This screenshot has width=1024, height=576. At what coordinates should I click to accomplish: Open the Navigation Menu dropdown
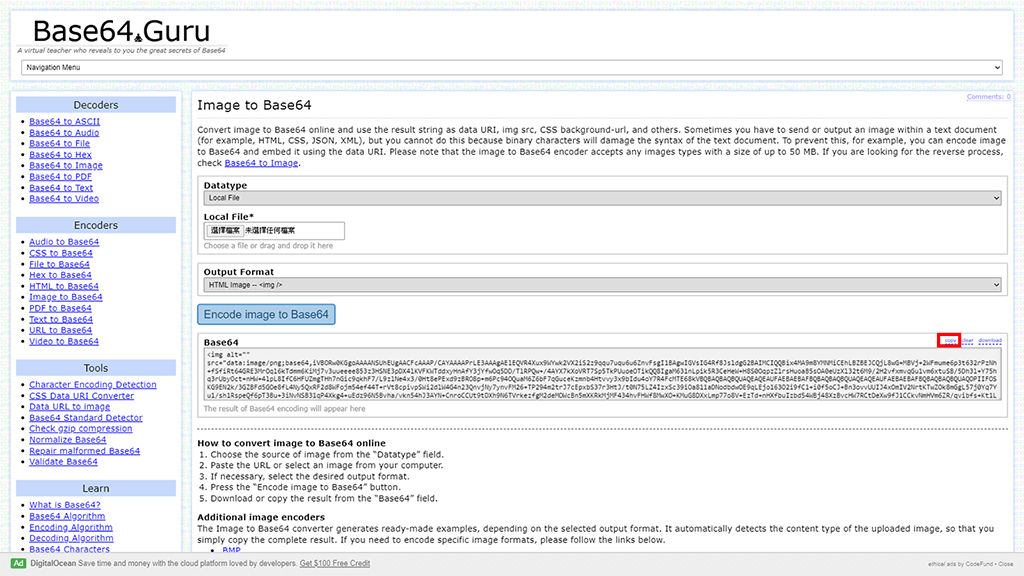tap(511, 67)
